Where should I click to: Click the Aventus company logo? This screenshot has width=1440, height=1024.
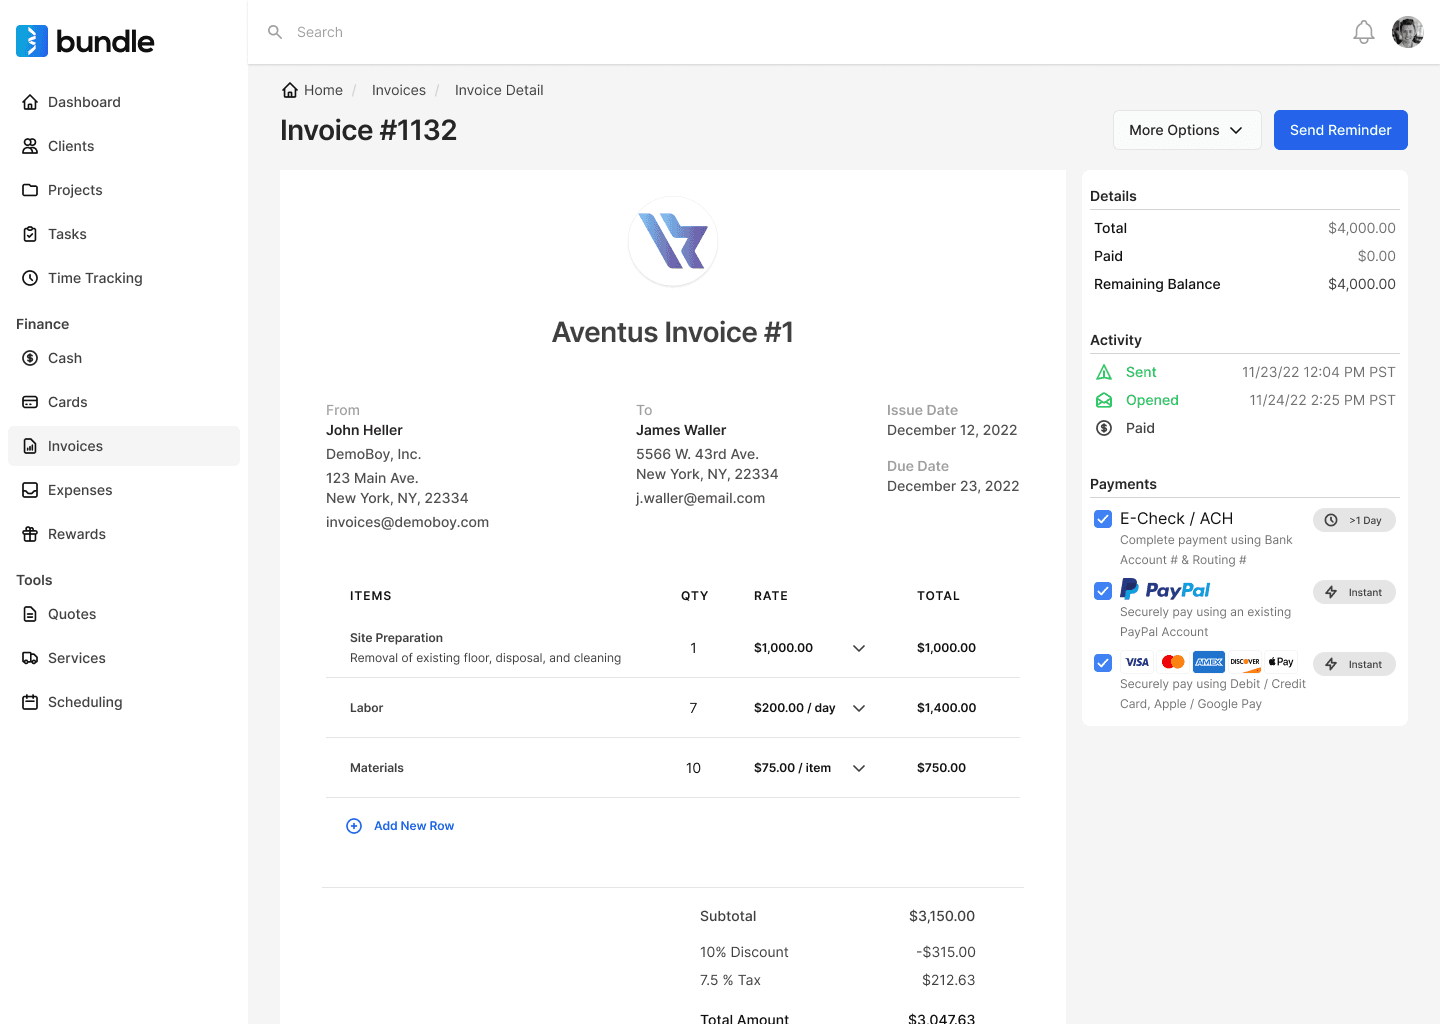(673, 242)
